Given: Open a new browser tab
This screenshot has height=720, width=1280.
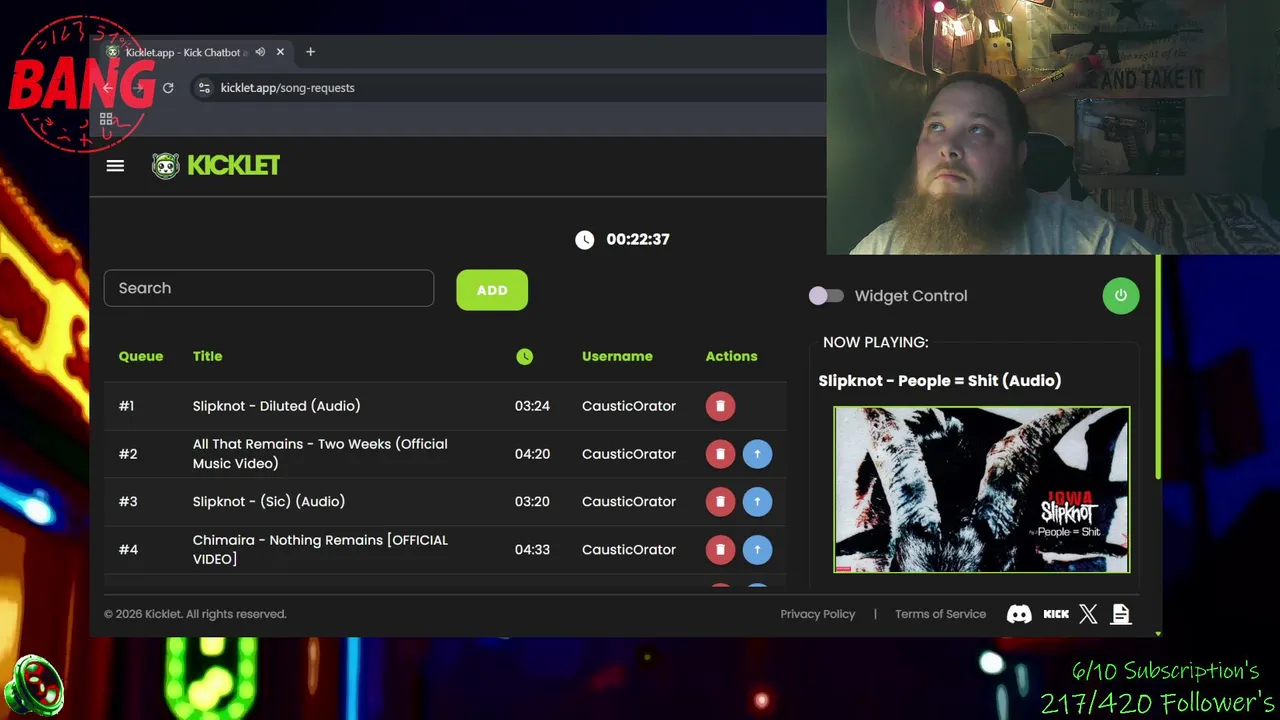Looking at the screenshot, I should pos(310,52).
